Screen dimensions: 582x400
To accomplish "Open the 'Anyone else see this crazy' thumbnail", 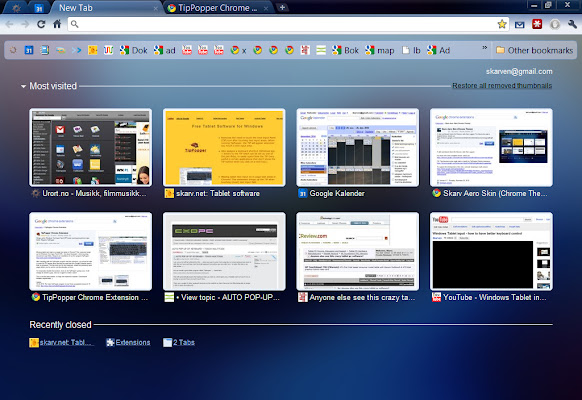I will [x=357, y=251].
